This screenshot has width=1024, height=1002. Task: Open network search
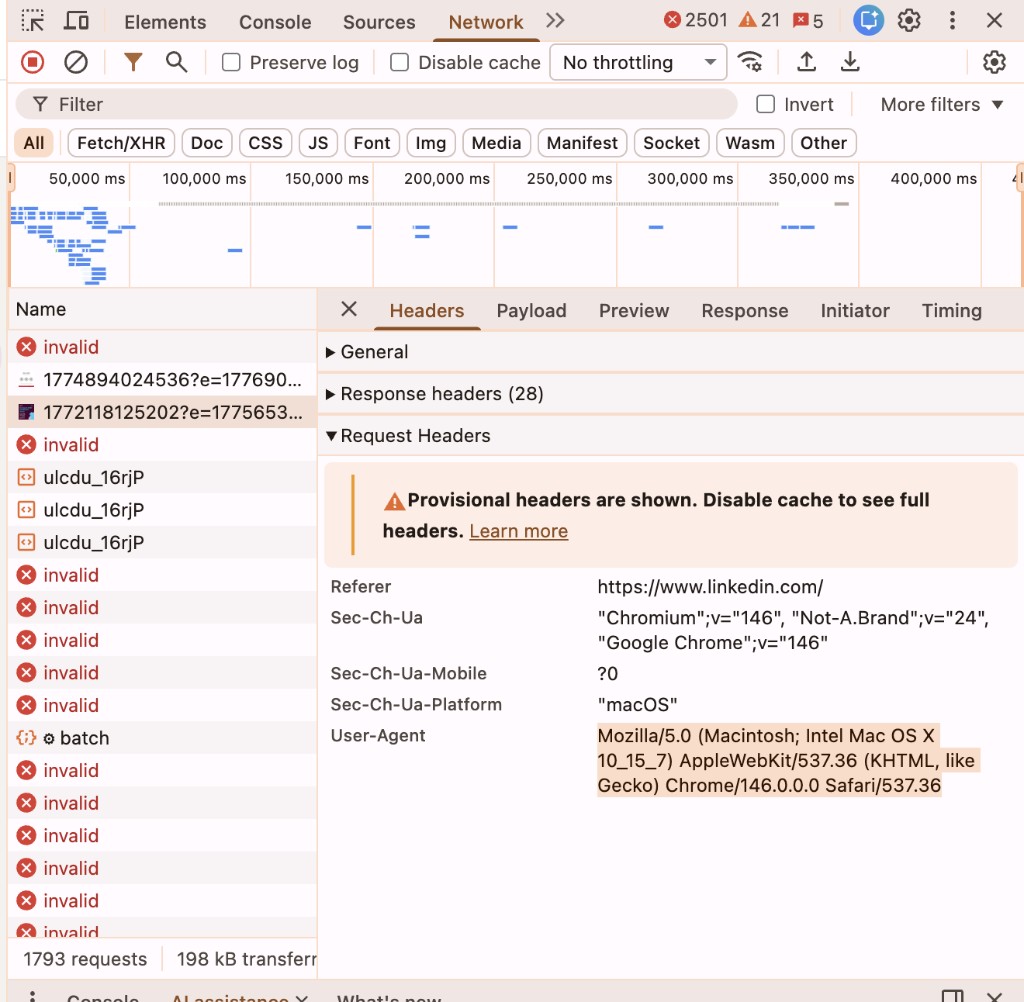point(176,62)
